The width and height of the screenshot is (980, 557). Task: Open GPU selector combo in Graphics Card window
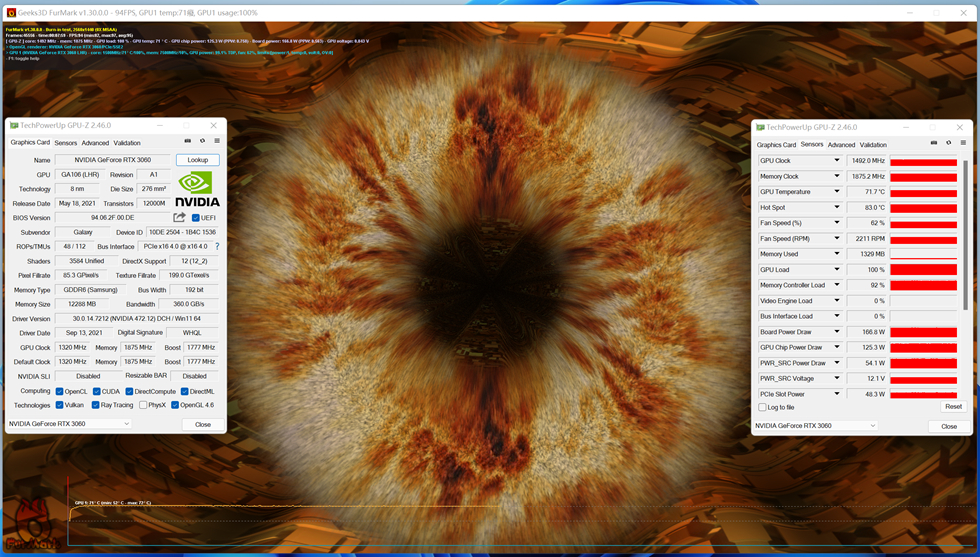(x=69, y=424)
